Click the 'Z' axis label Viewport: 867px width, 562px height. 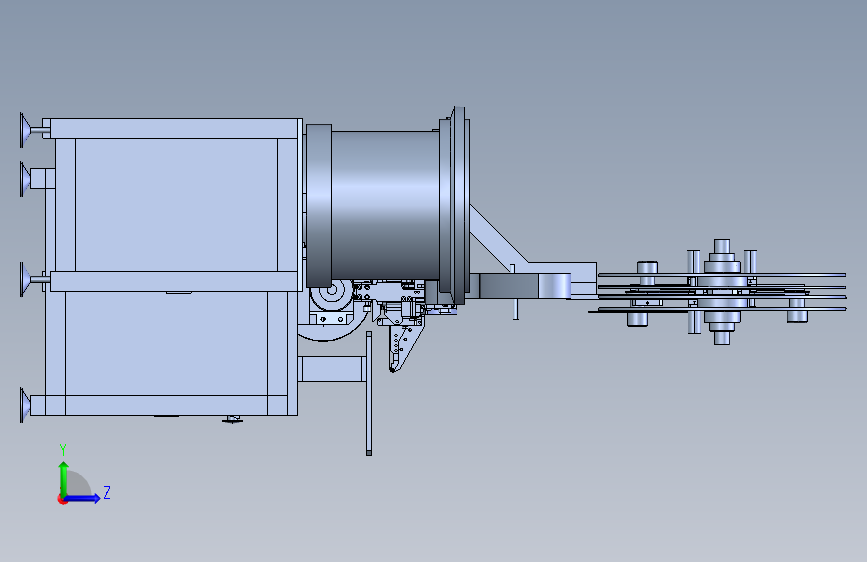coord(107,492)
